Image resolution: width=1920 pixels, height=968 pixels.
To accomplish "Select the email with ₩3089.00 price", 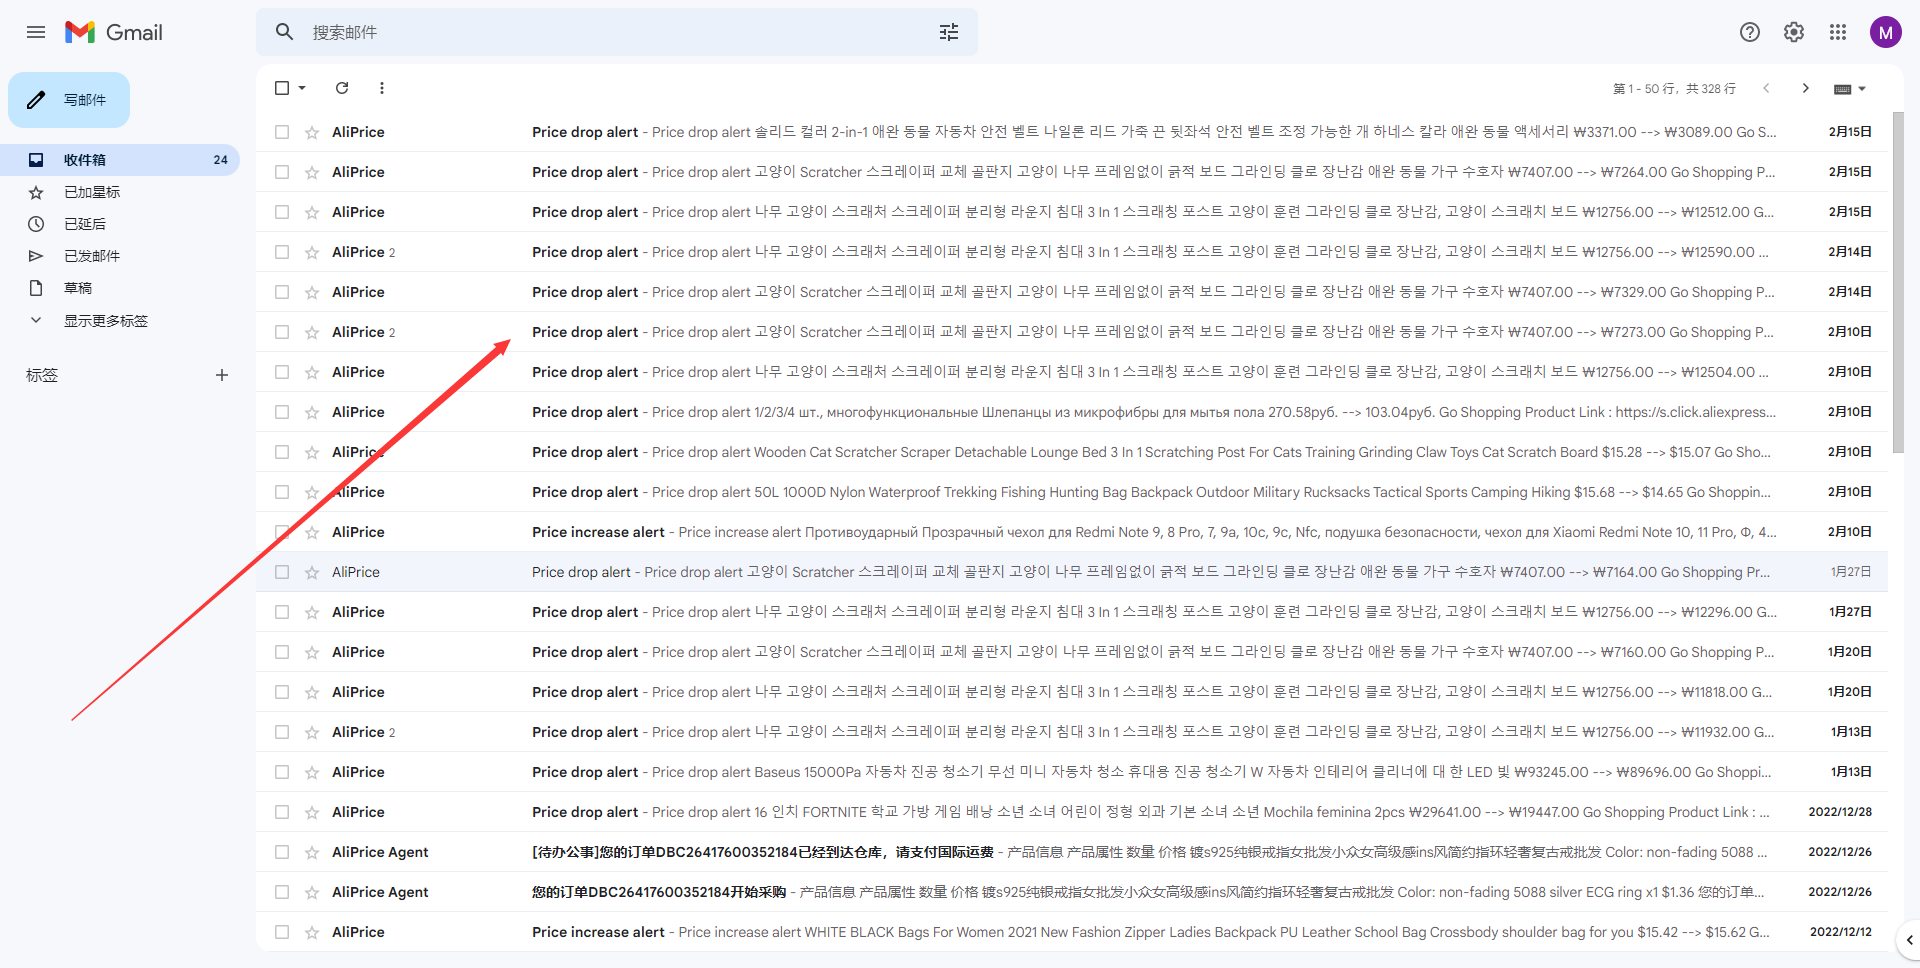I will [x=282, y=132].
